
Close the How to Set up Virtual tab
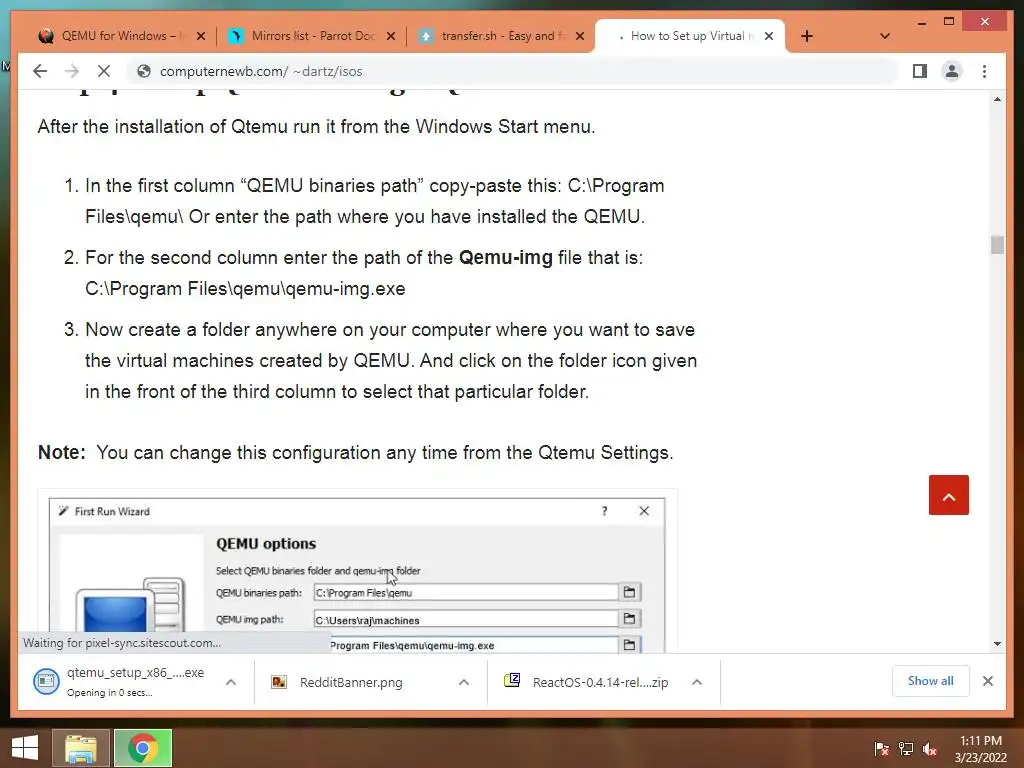click(x=769, y=36)
